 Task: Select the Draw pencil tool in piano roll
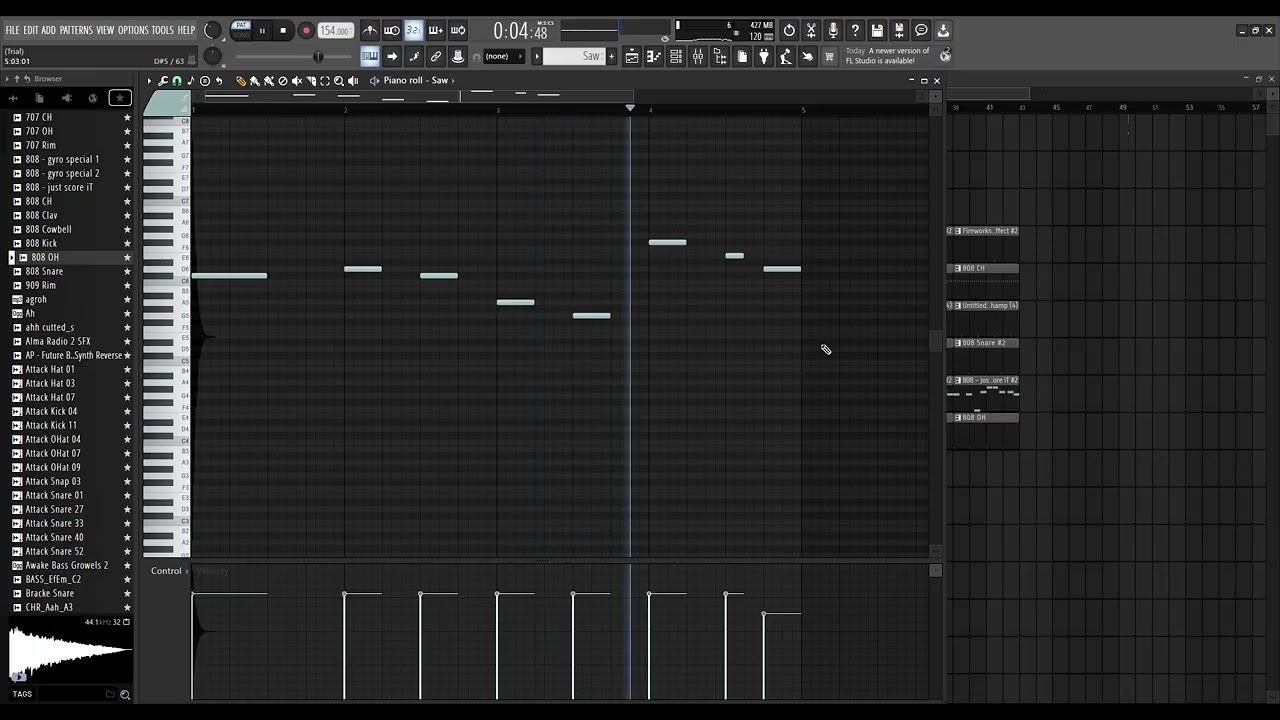241,81
